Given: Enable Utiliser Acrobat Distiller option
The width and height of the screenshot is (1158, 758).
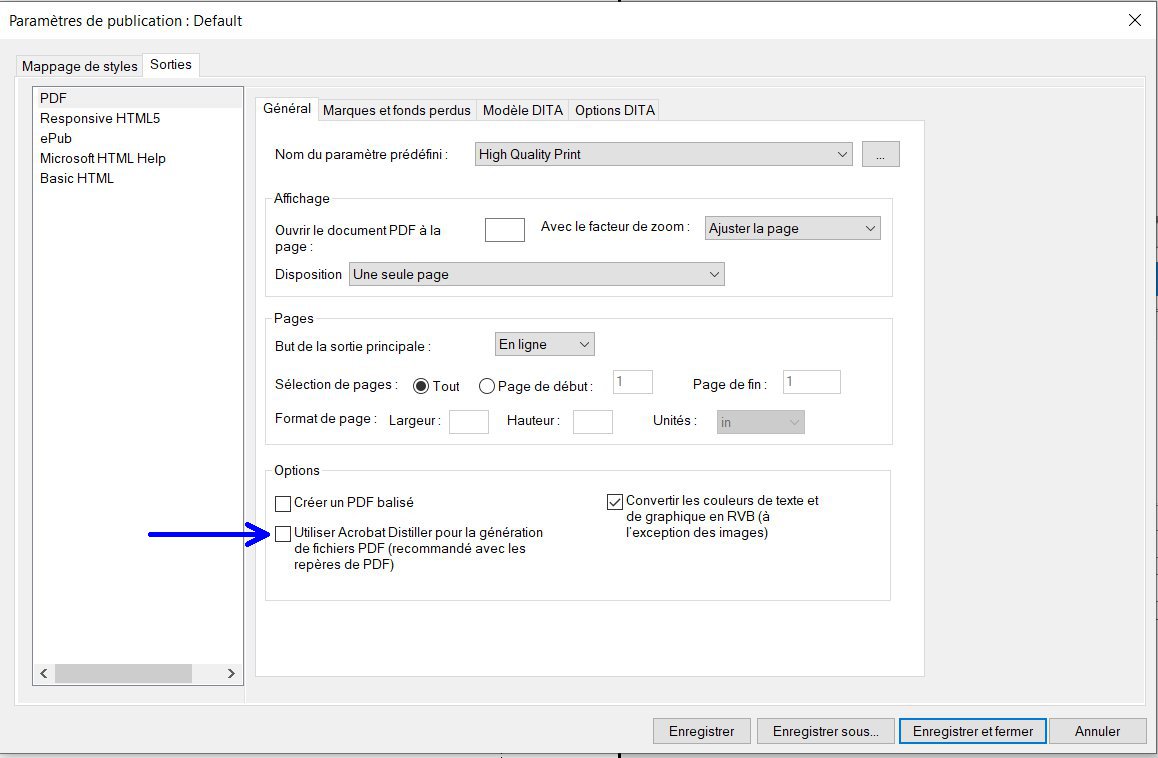Looking at the screenshot, I should (283, 534).
